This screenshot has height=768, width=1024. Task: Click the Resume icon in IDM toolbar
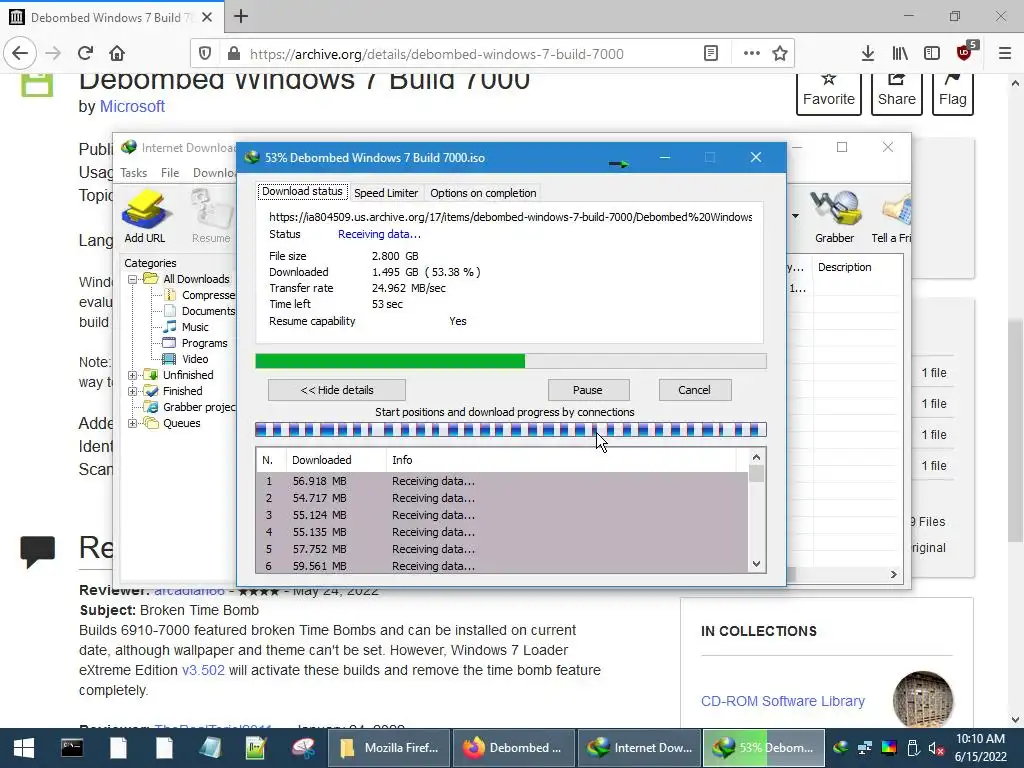[x=211, y=216]
